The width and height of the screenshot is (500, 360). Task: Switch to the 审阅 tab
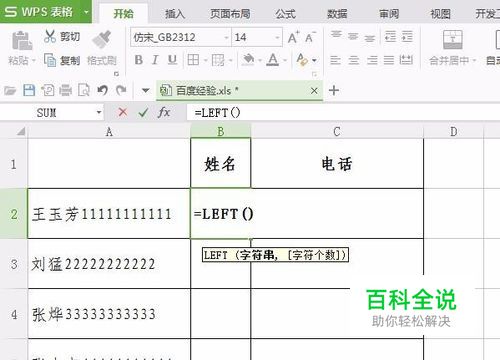[389, 14]
